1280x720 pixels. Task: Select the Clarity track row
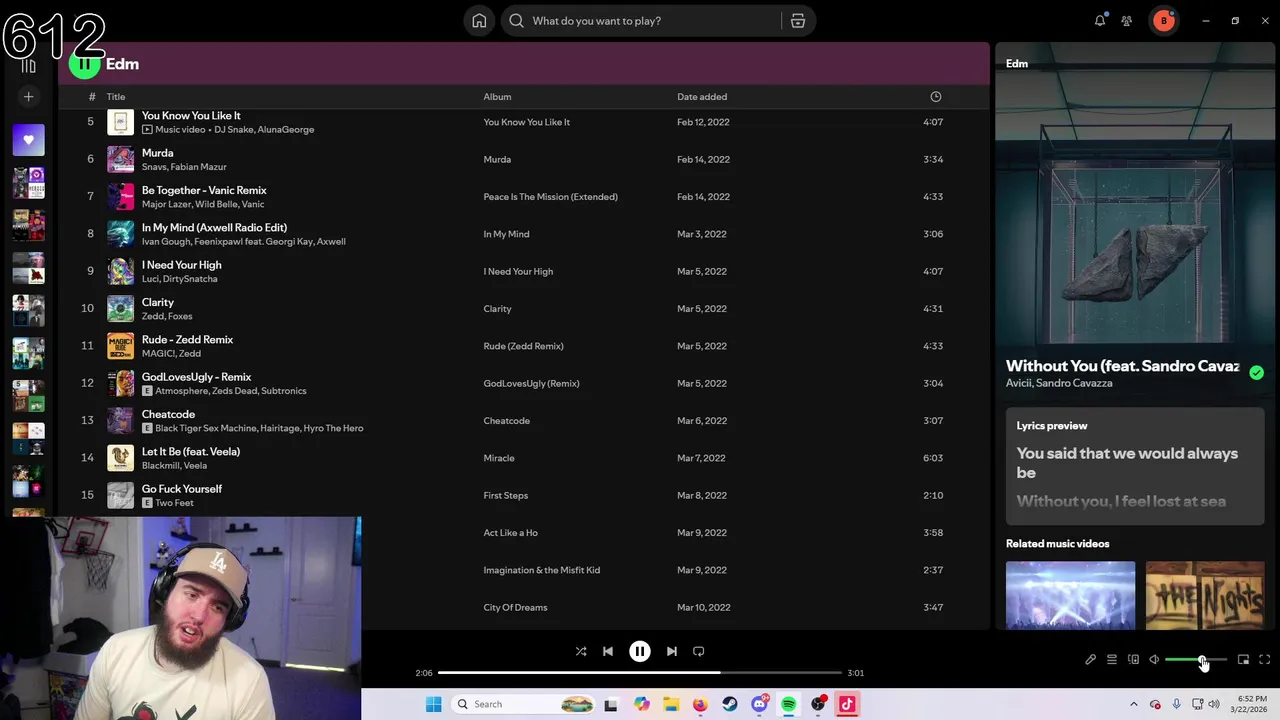525,309
